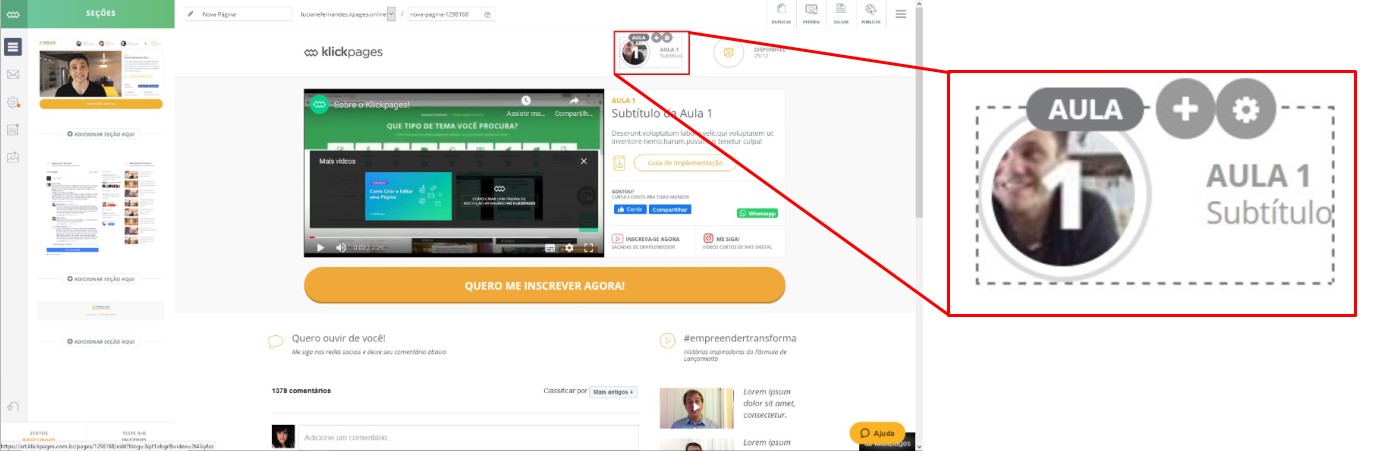Click the Facebook Curtir button
This screenshot has width=1382, height=451.
(629, 209)
